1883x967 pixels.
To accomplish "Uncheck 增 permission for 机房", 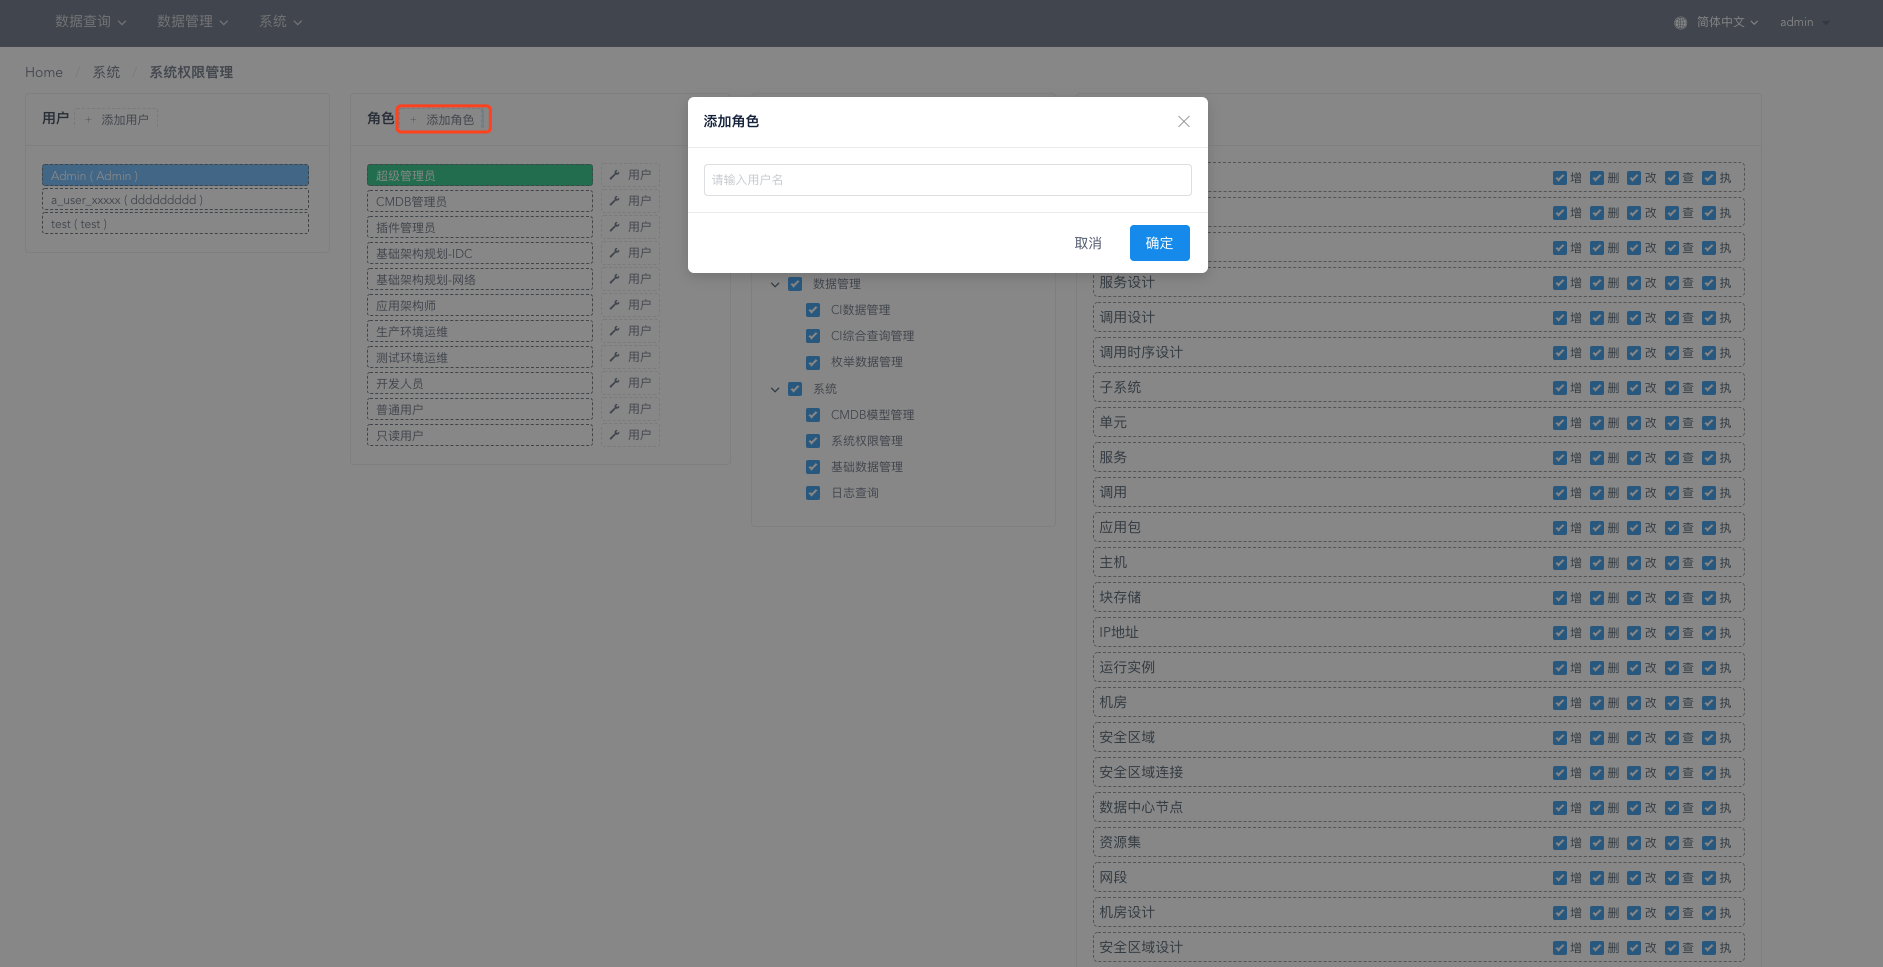I will point(1560,703).
